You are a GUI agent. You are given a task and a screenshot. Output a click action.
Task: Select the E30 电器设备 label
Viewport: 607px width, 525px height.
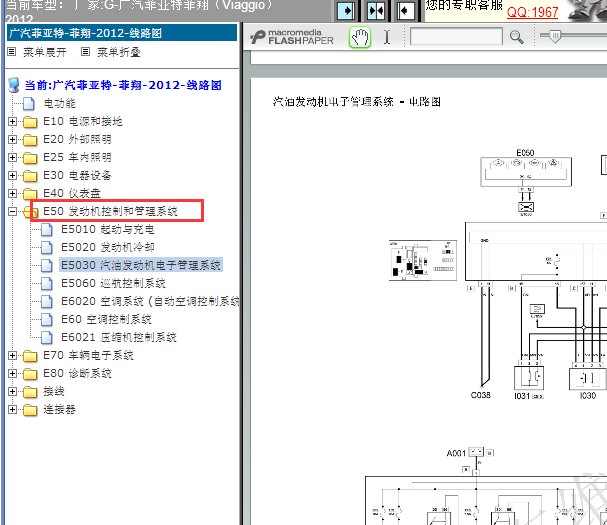(77, 175)
